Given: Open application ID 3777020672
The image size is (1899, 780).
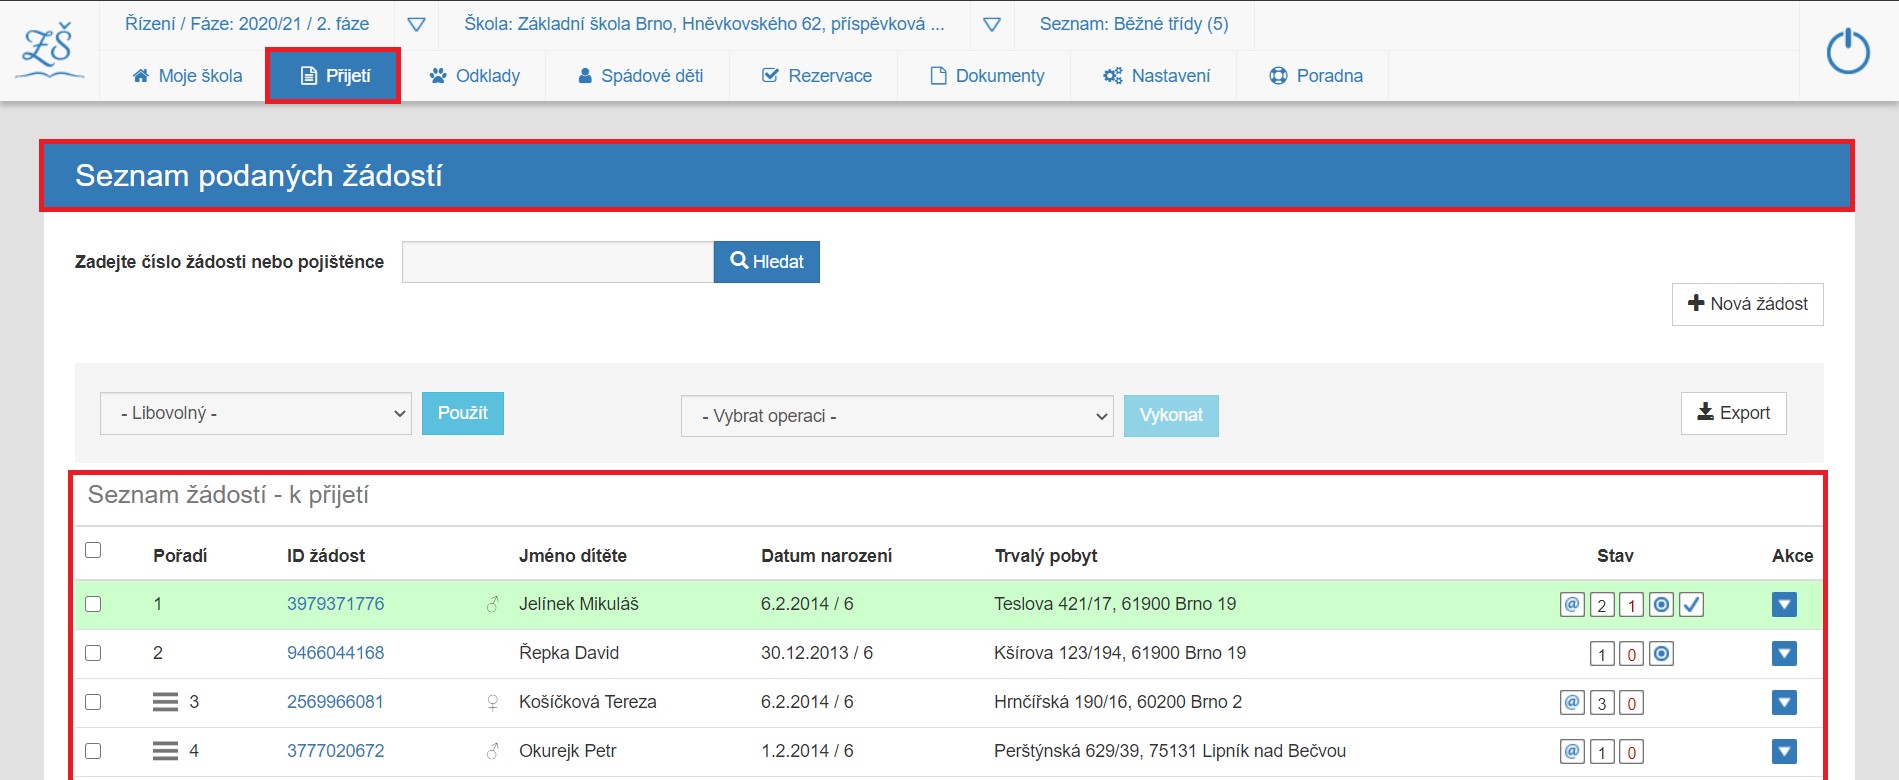Looking at the screenshot, I should 335,751.
